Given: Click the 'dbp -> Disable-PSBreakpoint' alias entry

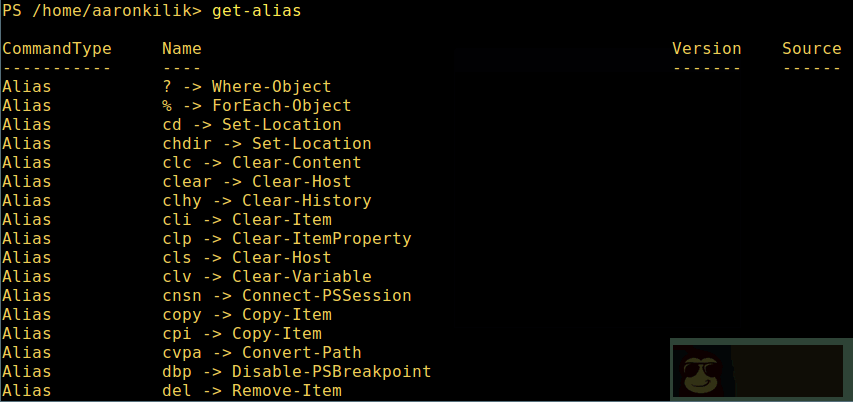Looking at the screenshot, I should pos(296,372).
